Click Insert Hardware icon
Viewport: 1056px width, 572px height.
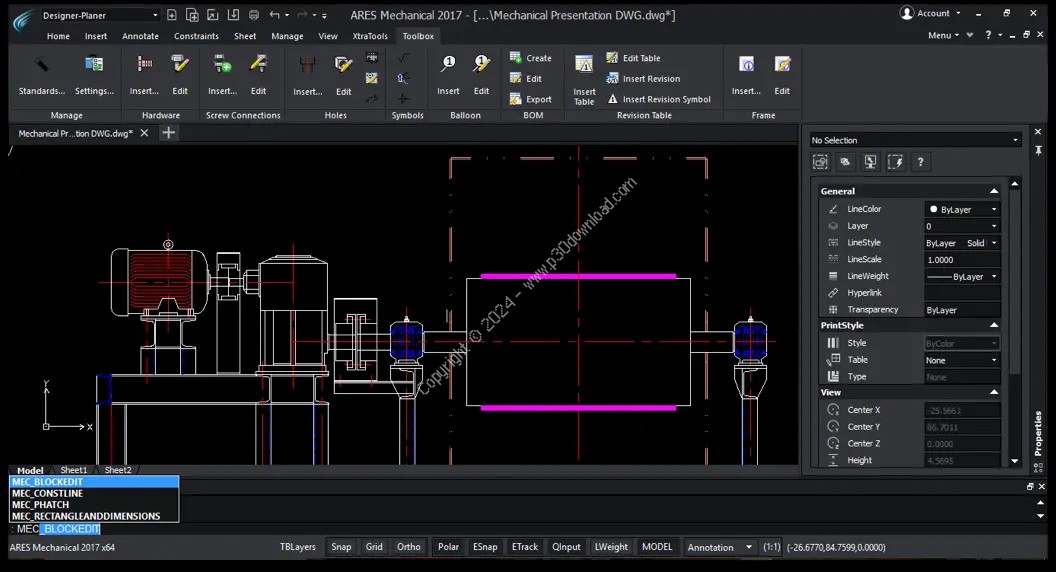(x=144, y=65)
